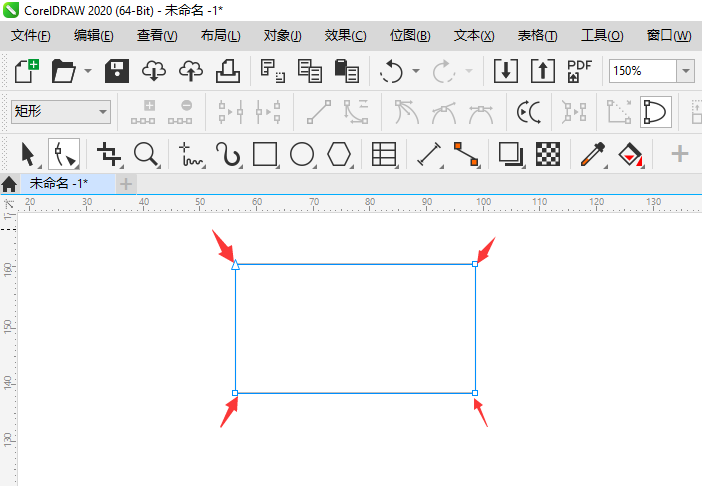Click the cloud upload icon
702x486 pixels.
pyautogui.click(x=191, y=71)
